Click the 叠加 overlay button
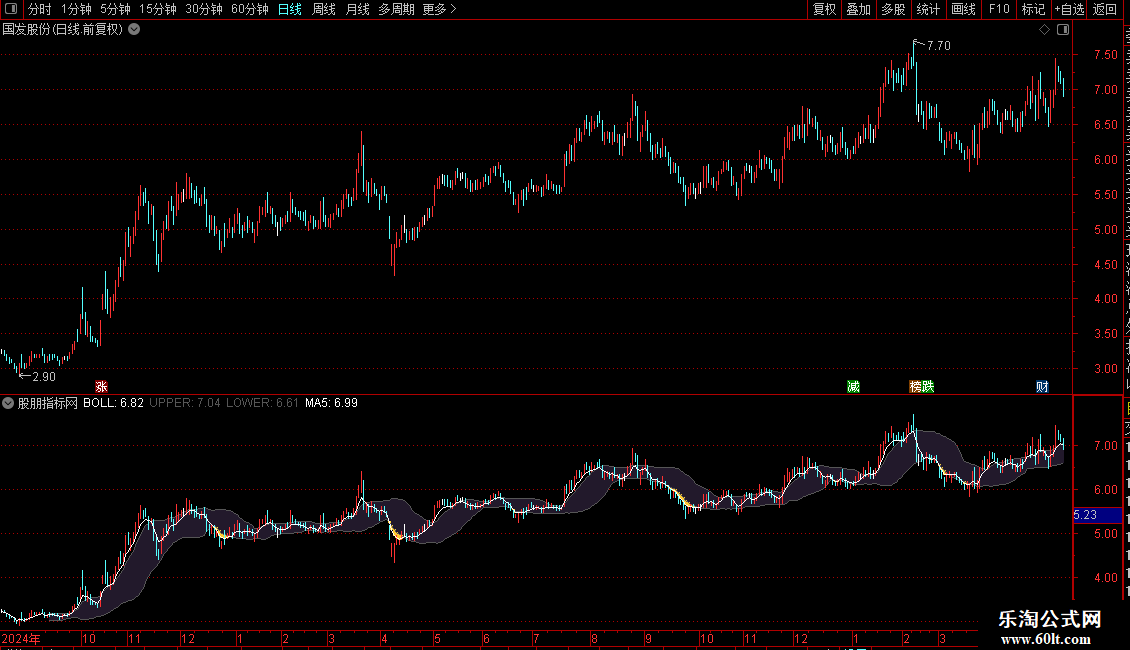 click(859, 9)
